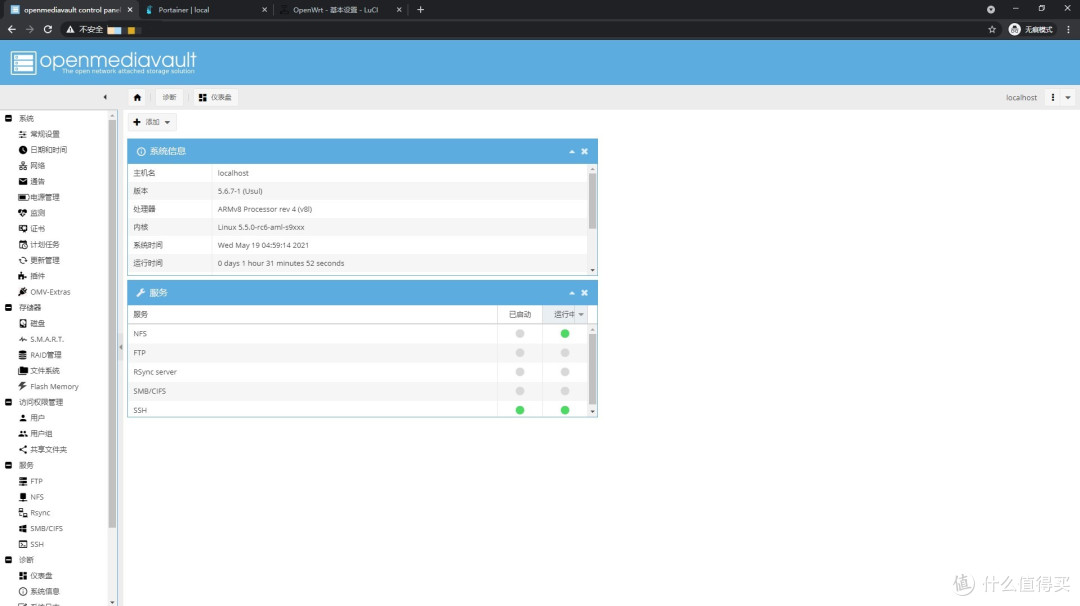This screenshot has width=1080, height=606.
Task: Click 仪表盘 in breadcrumb bar
Action: point(215,97)
